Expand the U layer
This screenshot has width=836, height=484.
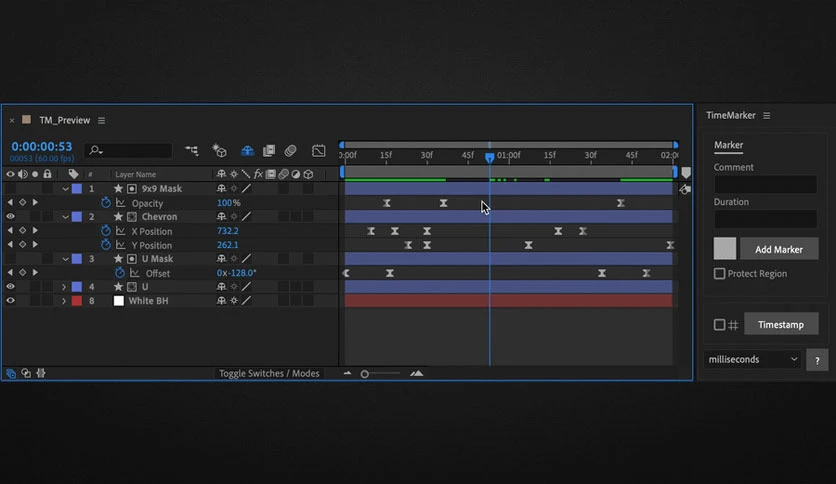64,287
